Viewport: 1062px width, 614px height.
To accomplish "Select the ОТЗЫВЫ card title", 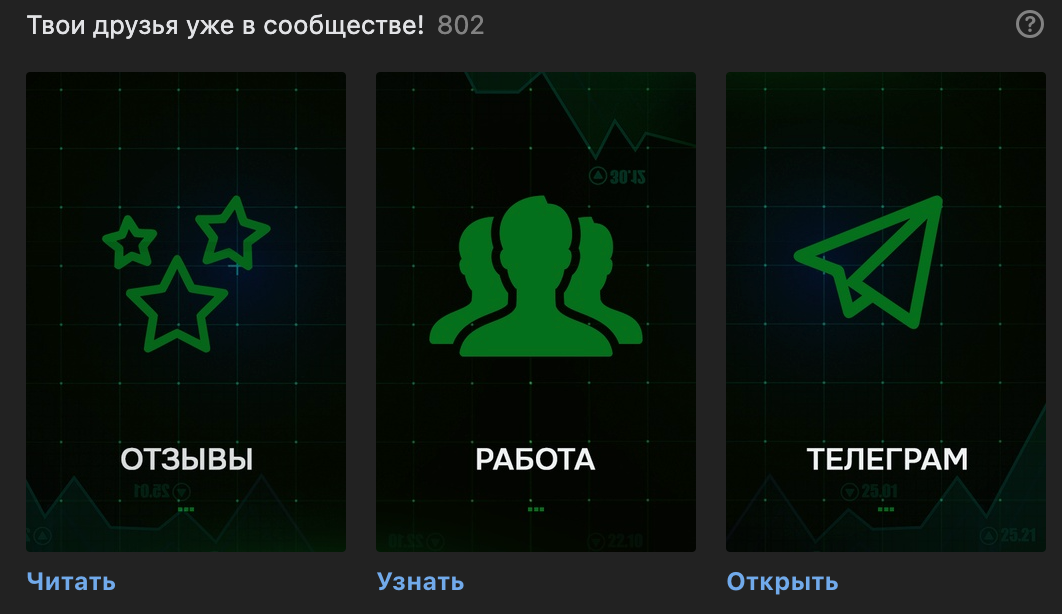I will [186, 460].
